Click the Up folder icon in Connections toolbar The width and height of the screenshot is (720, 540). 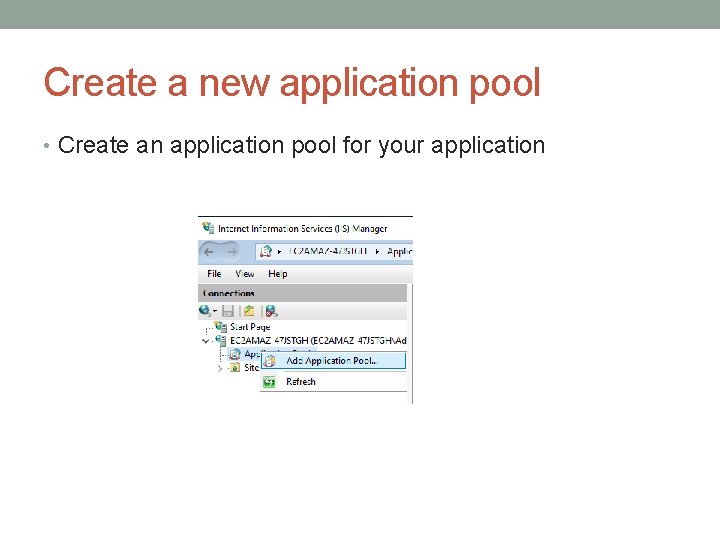click(x=249, y=311)
